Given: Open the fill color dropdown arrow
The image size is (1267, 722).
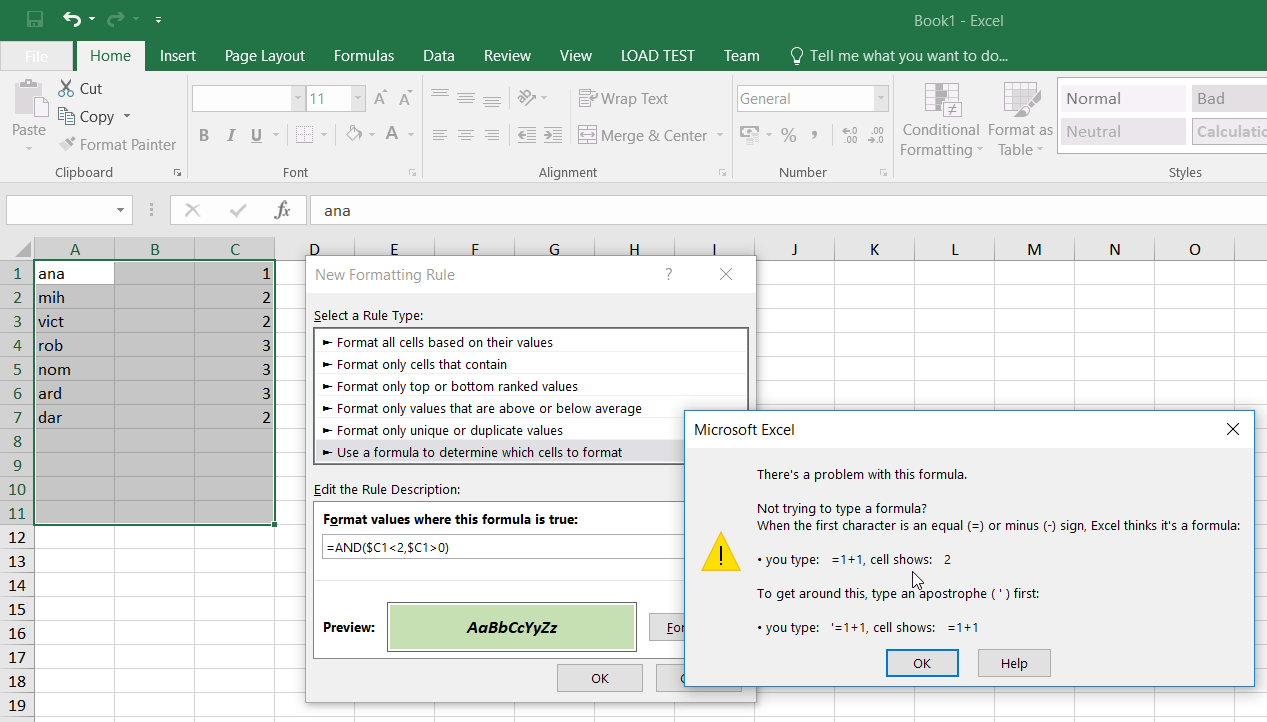Looking at the screenshot, I should coord(370,135).
